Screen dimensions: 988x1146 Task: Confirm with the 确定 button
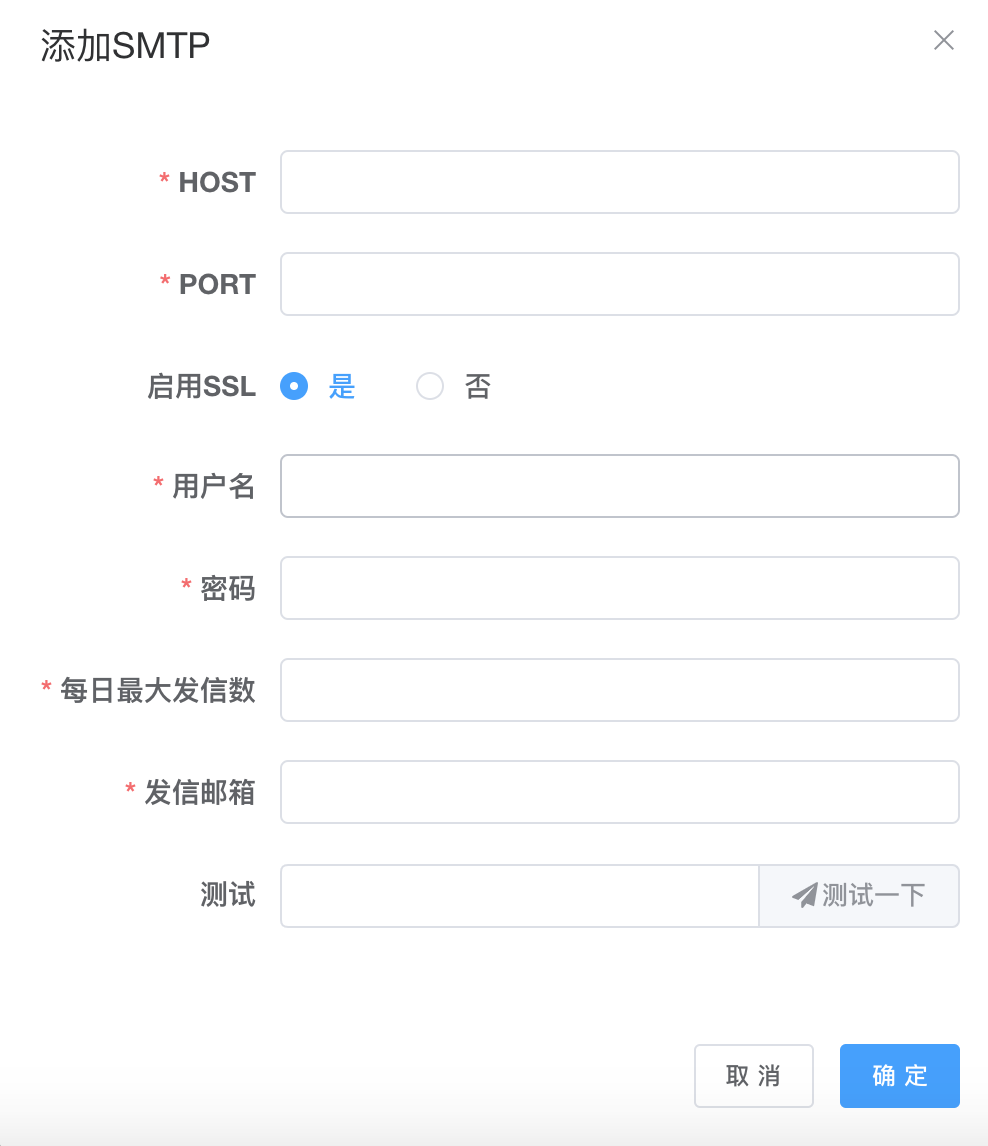tap(900, 1076)
